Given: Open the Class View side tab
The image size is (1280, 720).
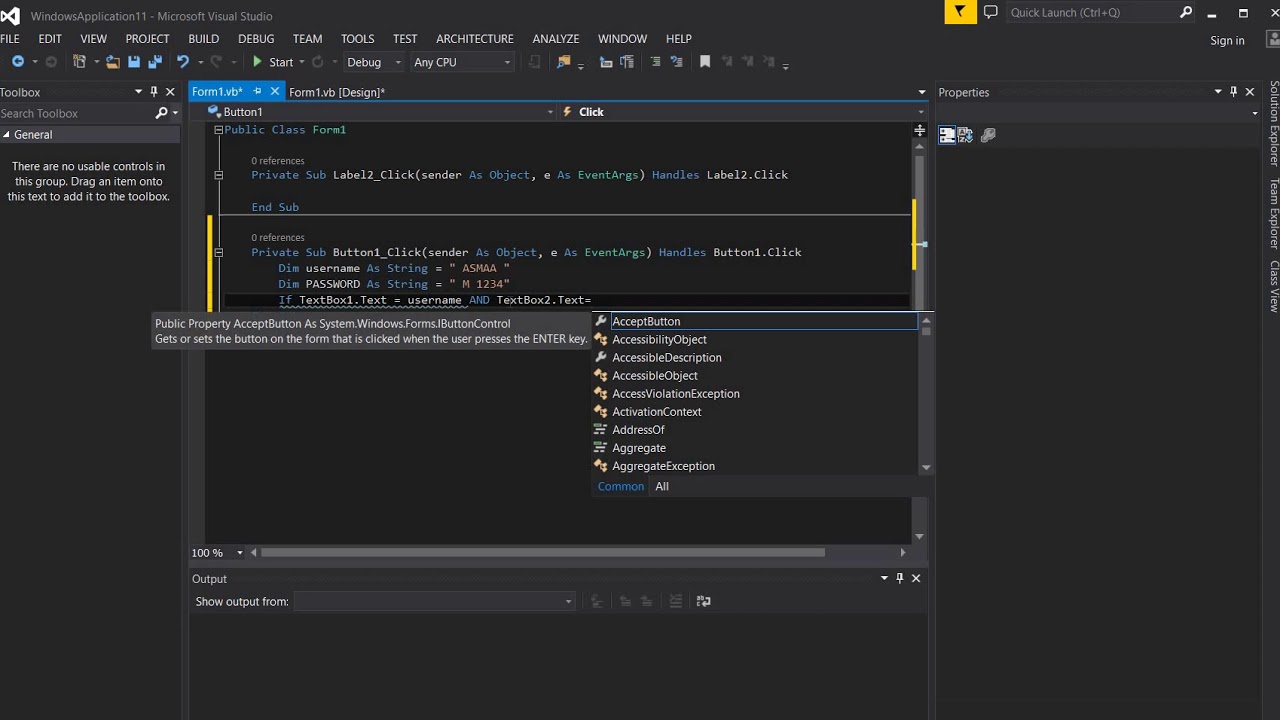Looking at the screenshot, I should tap(1274, 286).
